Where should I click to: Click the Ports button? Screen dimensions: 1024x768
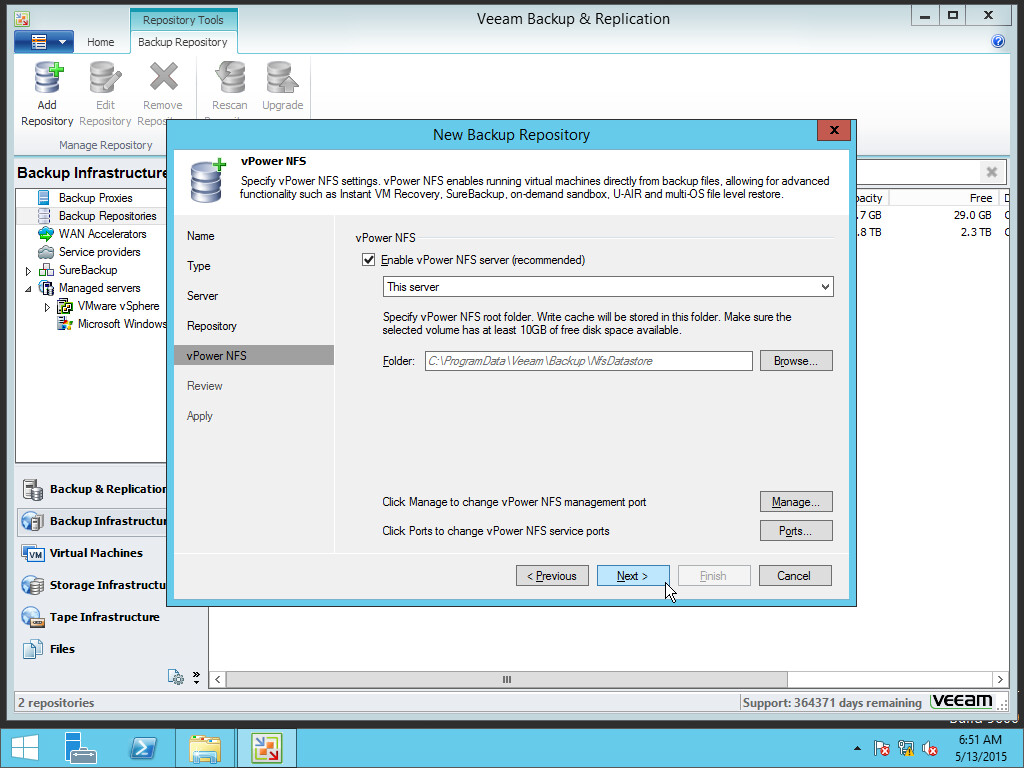click(796, 531)
